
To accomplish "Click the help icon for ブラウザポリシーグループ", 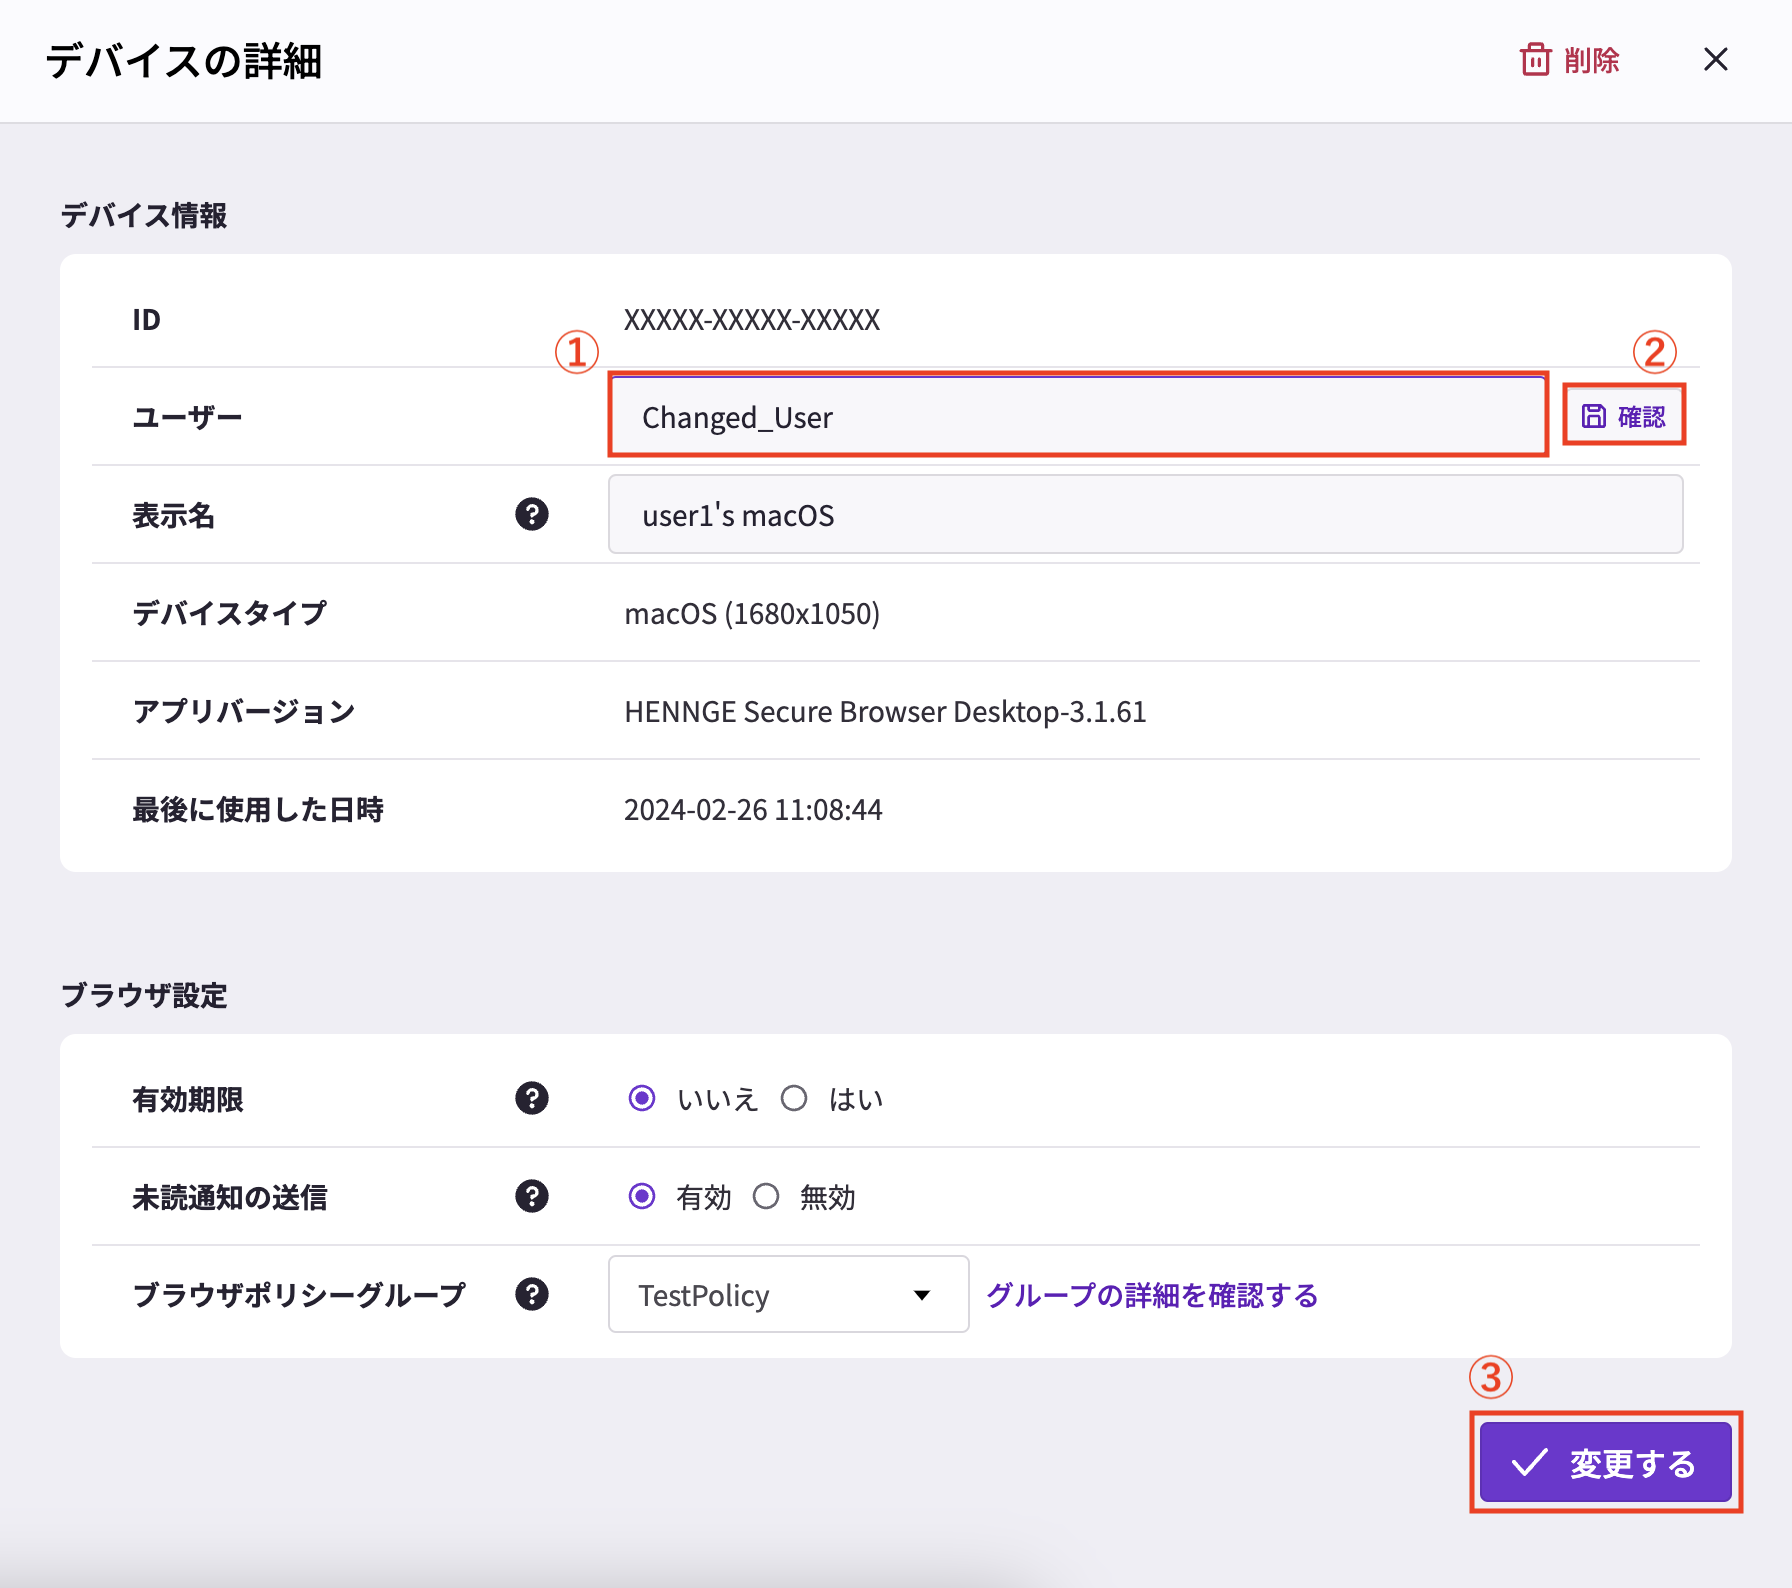I will (532, 1294).
